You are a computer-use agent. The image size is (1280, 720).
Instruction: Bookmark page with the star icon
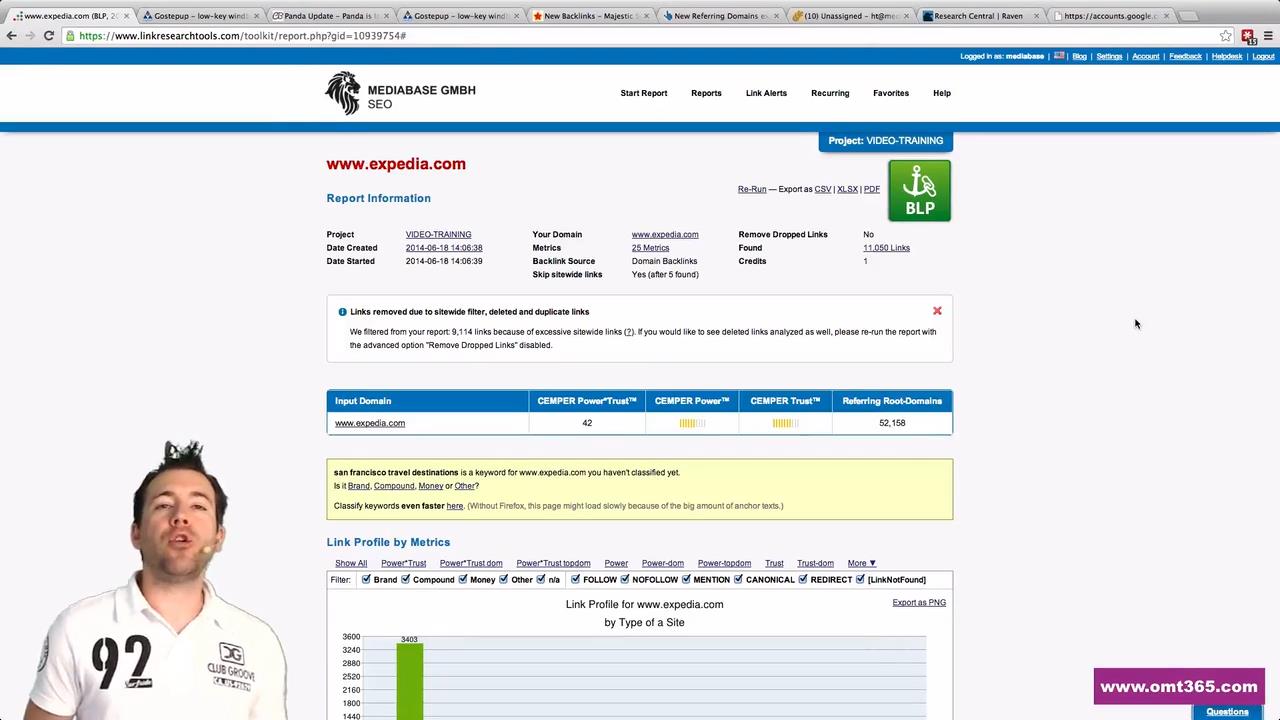click(1225, 36)
